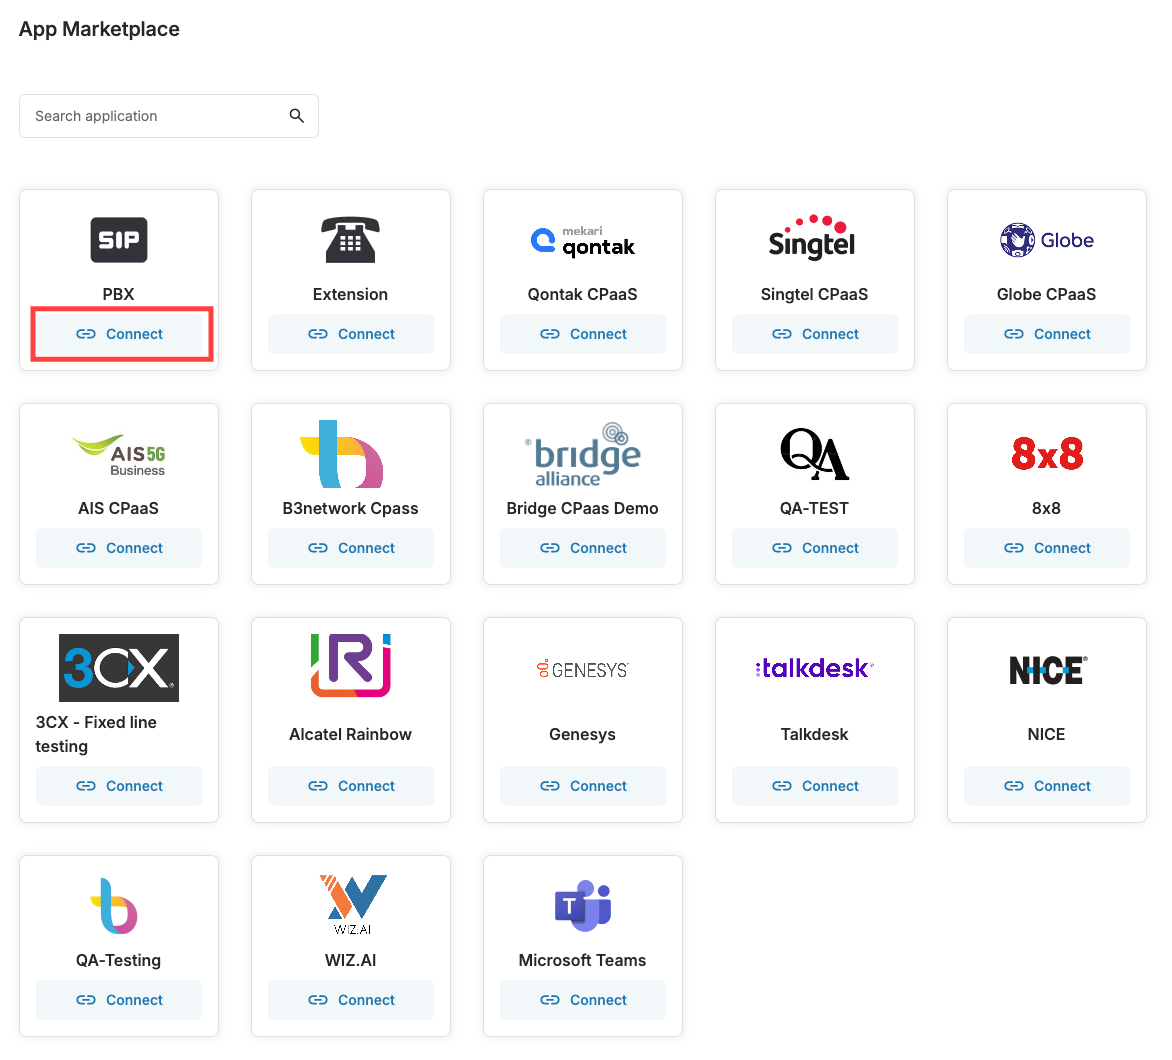
Task: Click the AIS 5G Business logo
Action: pos(119,455)
